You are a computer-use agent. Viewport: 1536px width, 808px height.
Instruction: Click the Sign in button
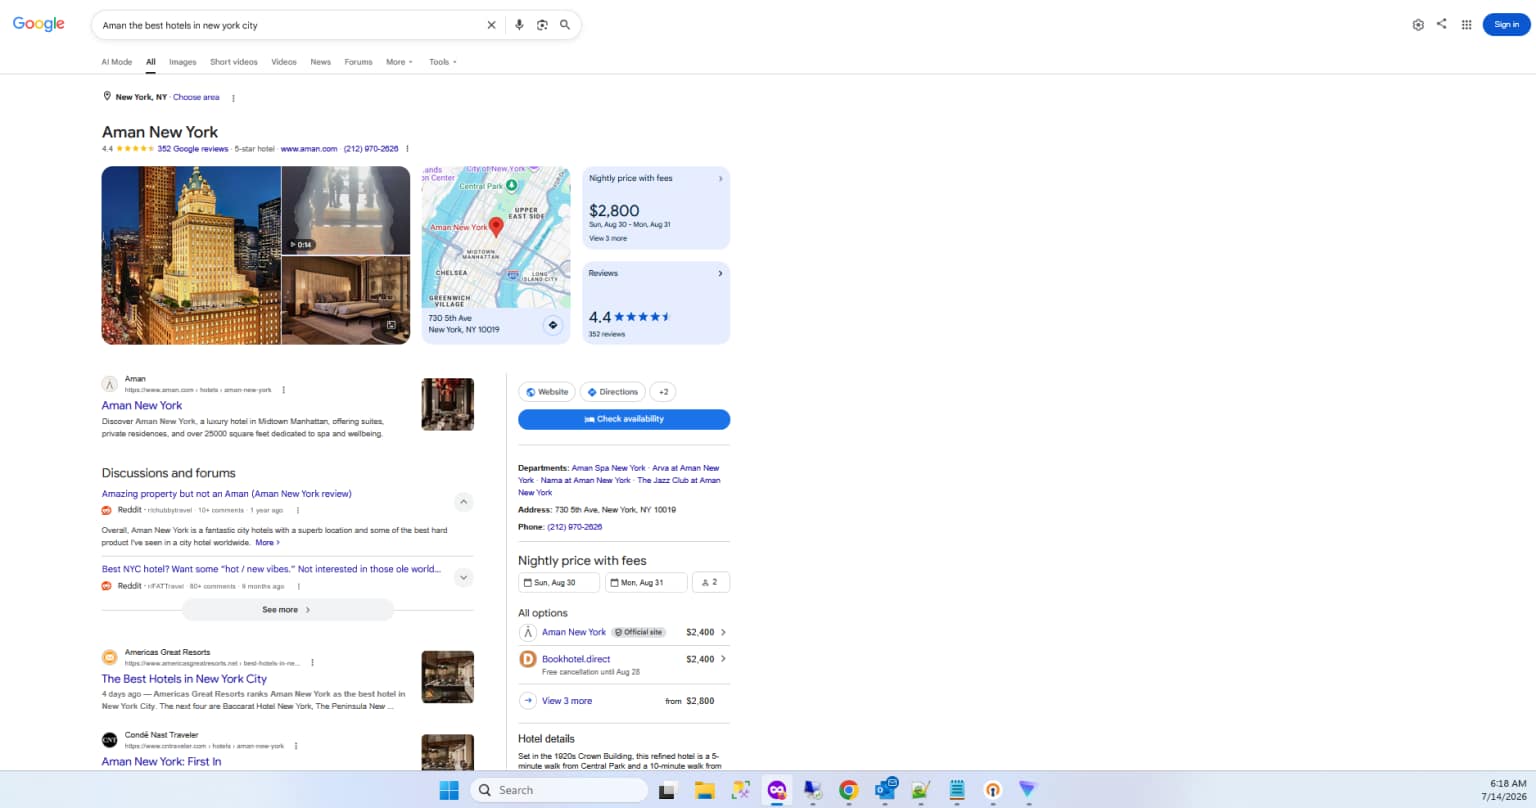pyautogui.click(x=1506, y=24)
